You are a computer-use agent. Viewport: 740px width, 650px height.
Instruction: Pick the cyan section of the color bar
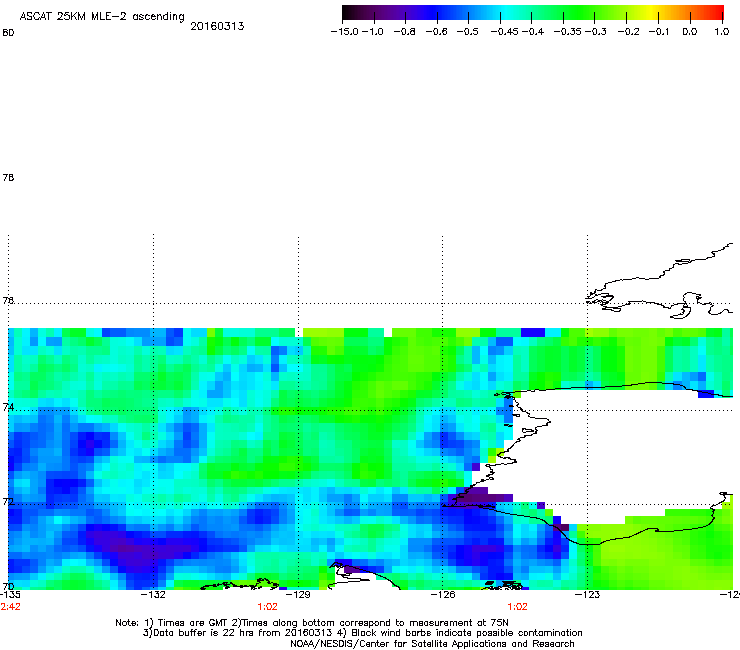tap(507, 13)
